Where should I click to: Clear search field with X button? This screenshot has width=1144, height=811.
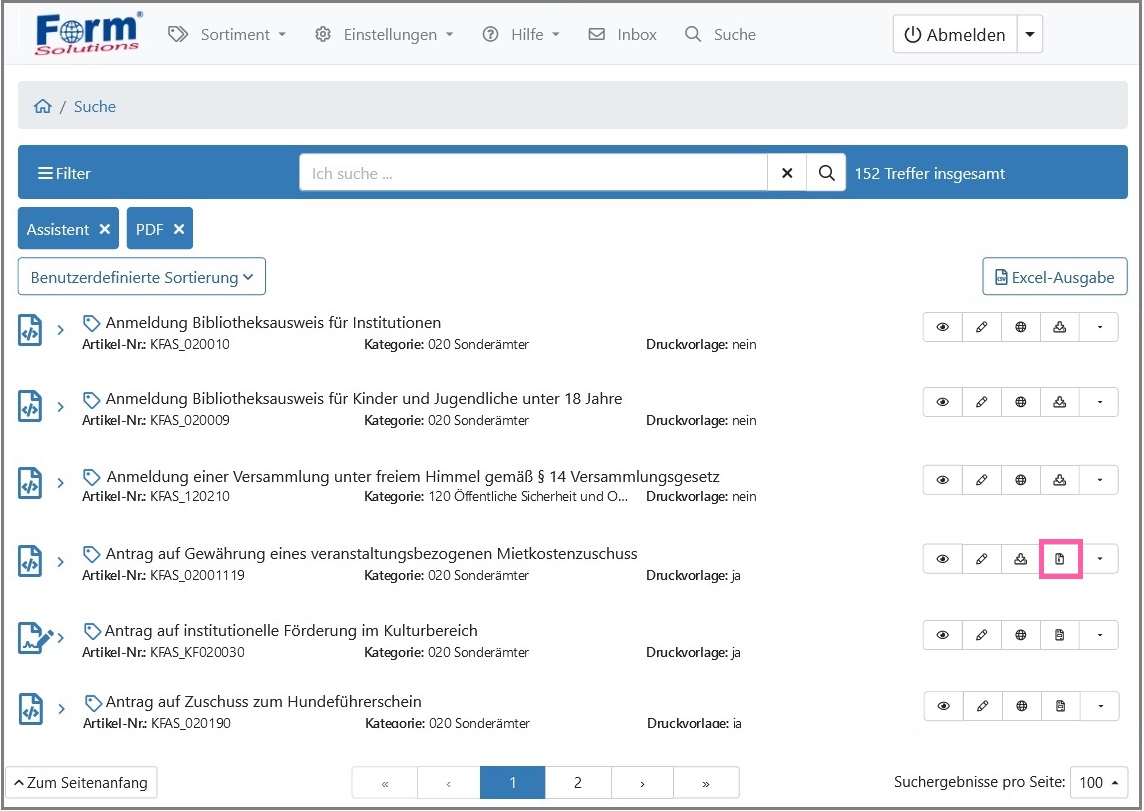tap(787, 173)
